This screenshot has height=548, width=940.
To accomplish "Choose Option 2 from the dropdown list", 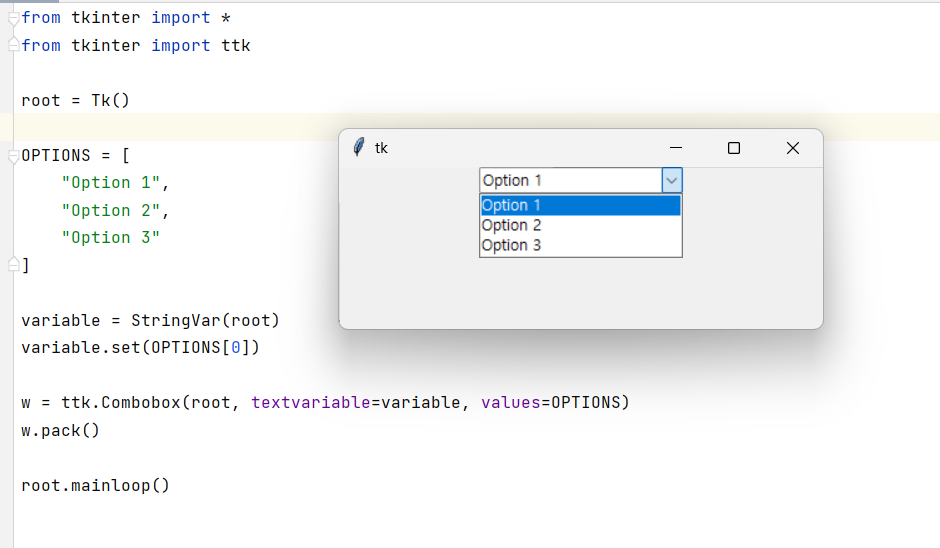I will (x=580, y=225).
